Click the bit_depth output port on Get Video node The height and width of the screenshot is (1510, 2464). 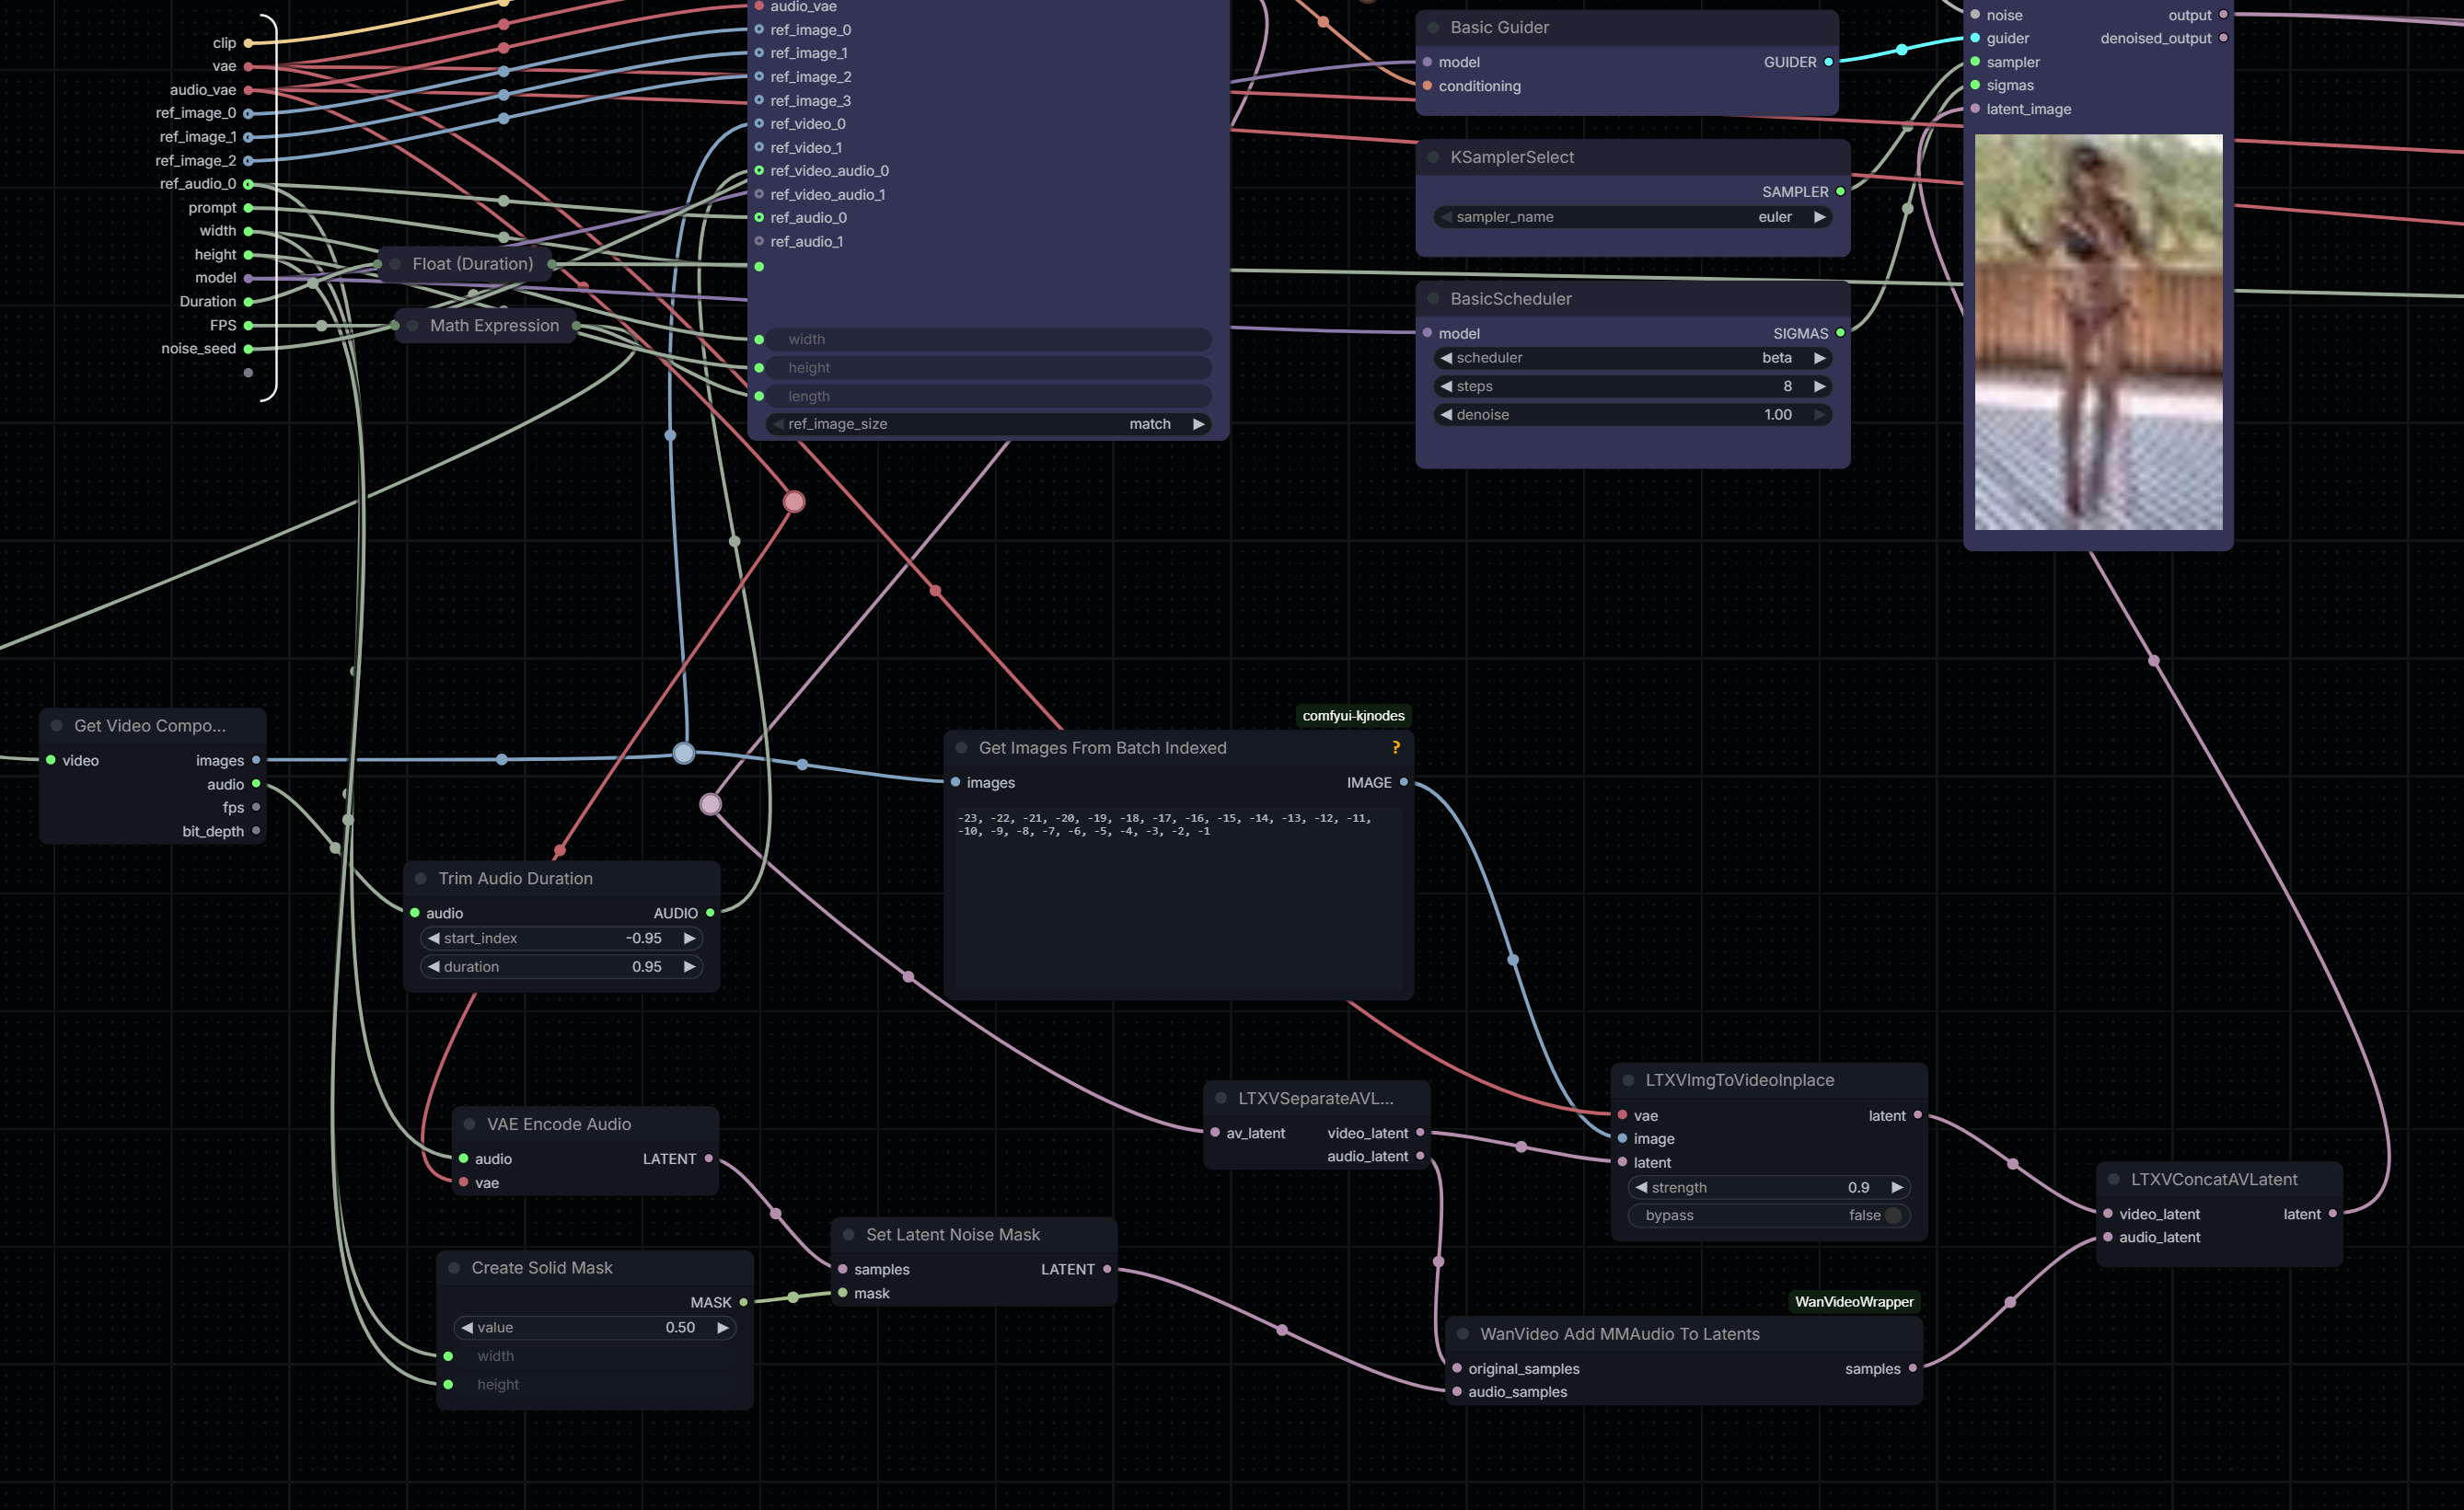256,831
